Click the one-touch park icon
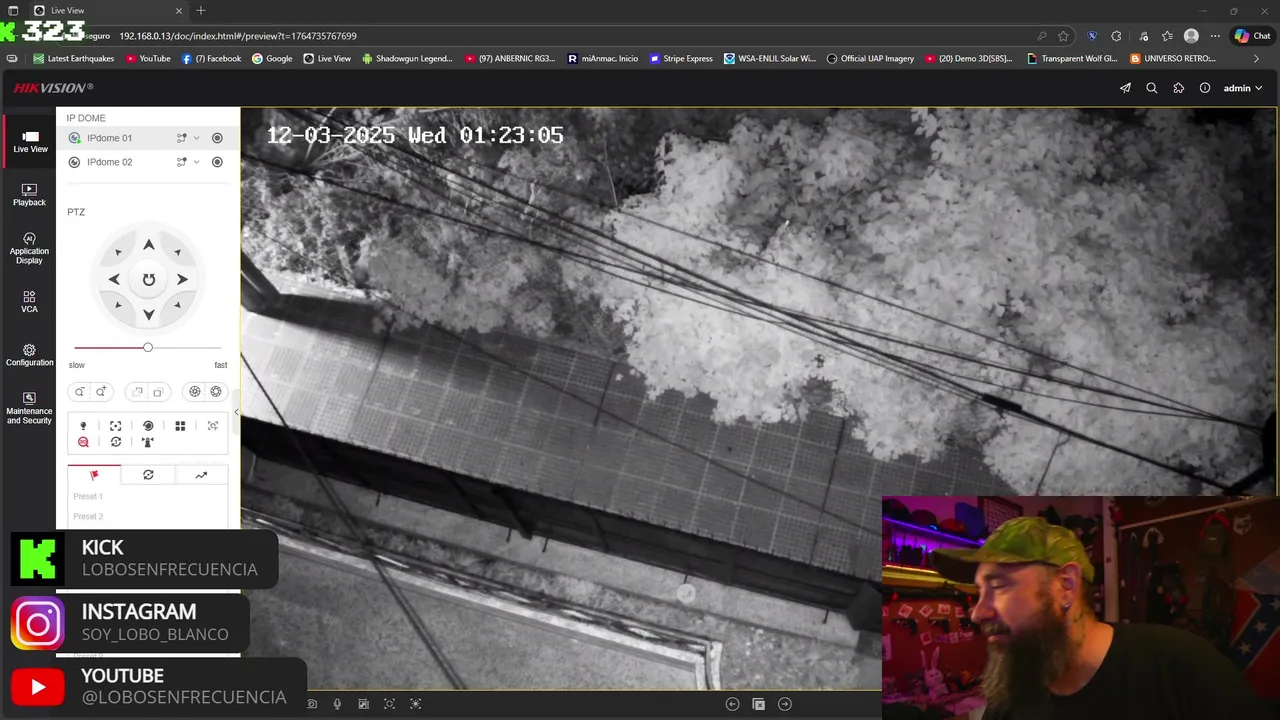Image resolution: width=1280 pixels, height=720 pixels. coord(148,442)
